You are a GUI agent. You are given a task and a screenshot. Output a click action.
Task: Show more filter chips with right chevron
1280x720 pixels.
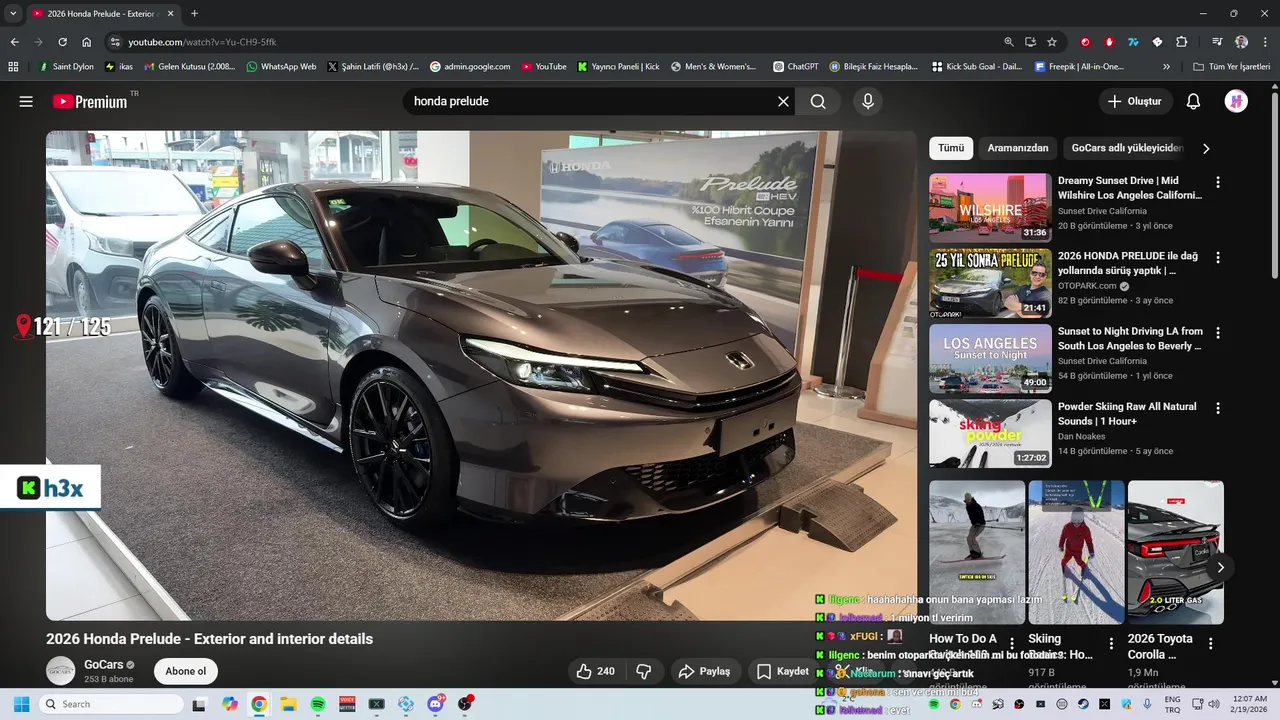point(1206,148)
